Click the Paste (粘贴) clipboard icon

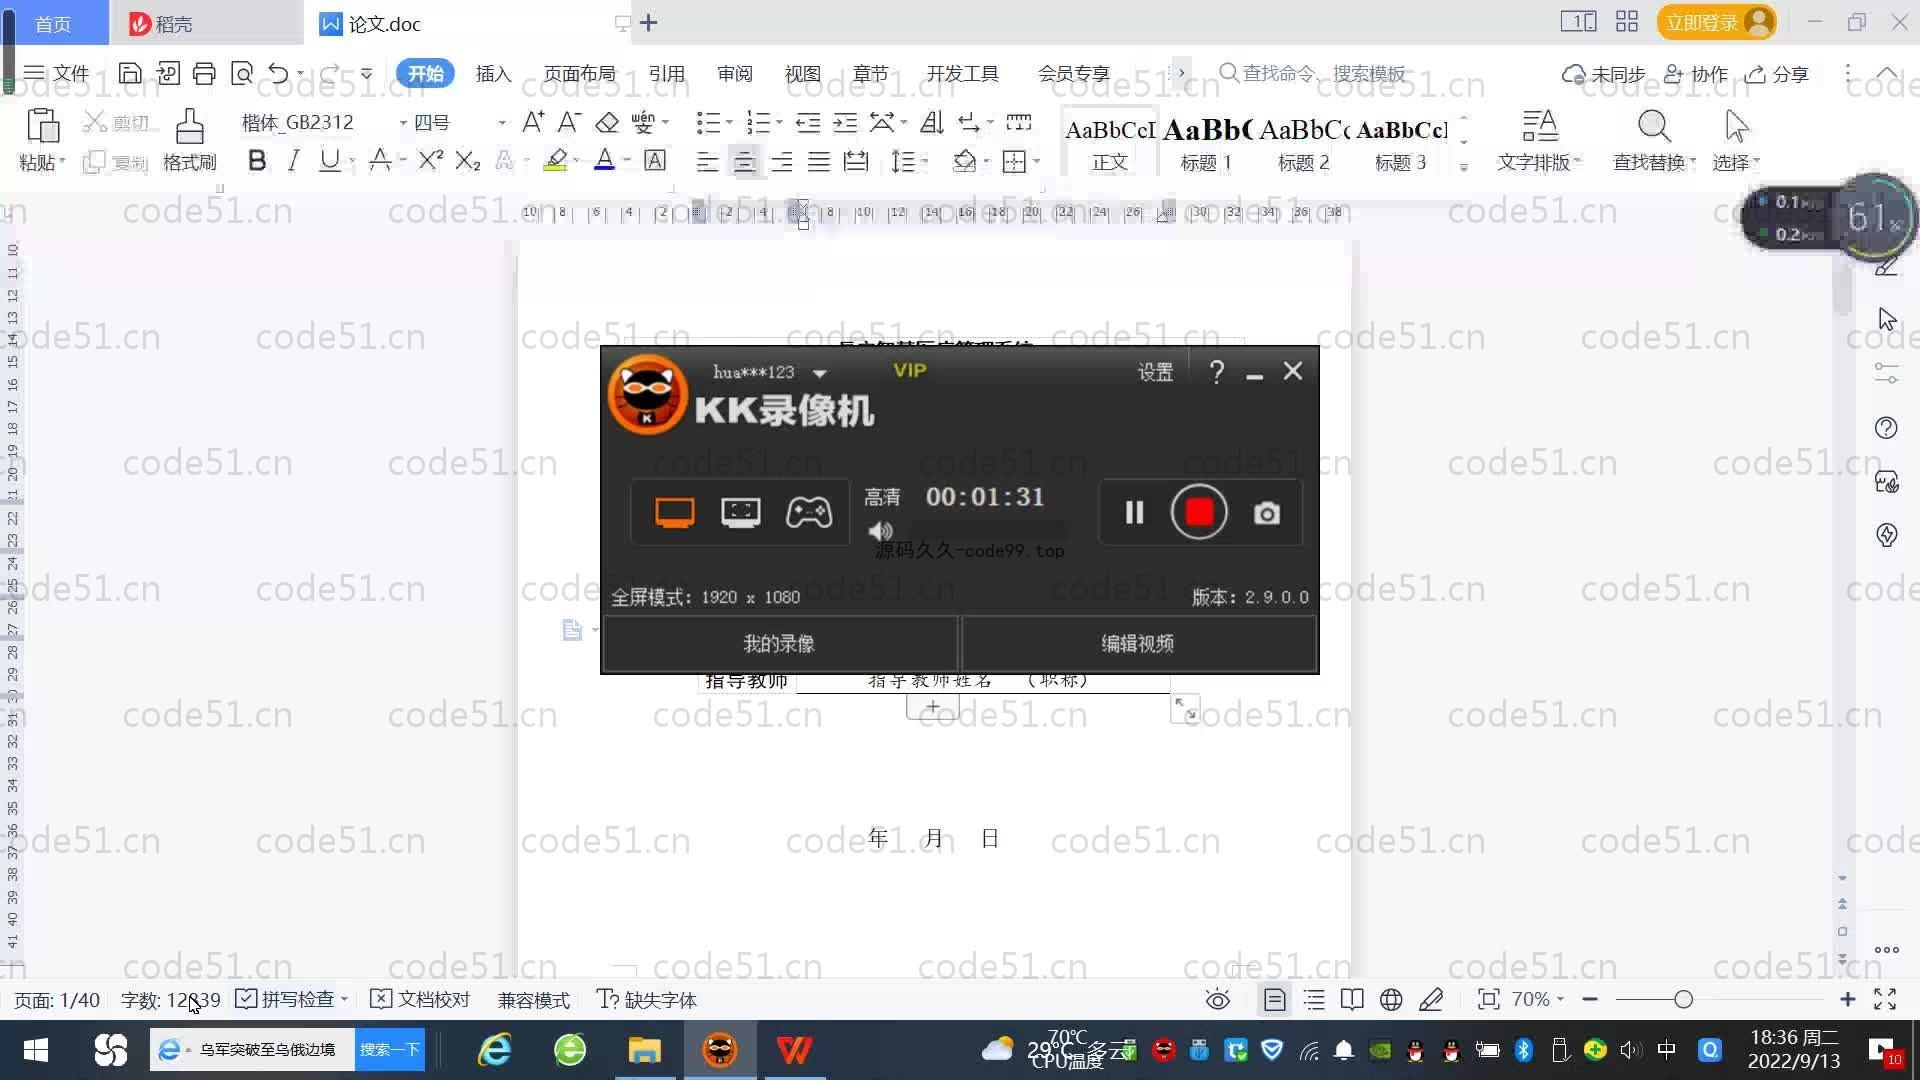coord(42,126)
